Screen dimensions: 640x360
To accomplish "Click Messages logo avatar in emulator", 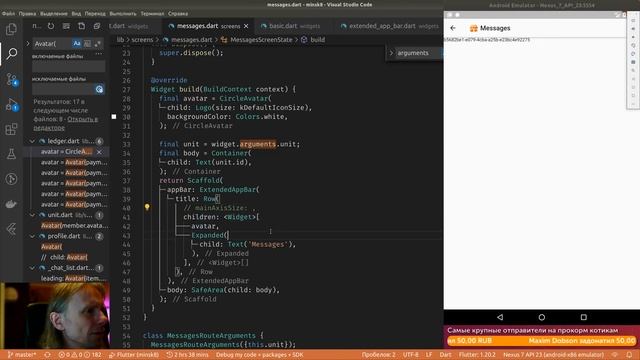I will tap(473, 28).
